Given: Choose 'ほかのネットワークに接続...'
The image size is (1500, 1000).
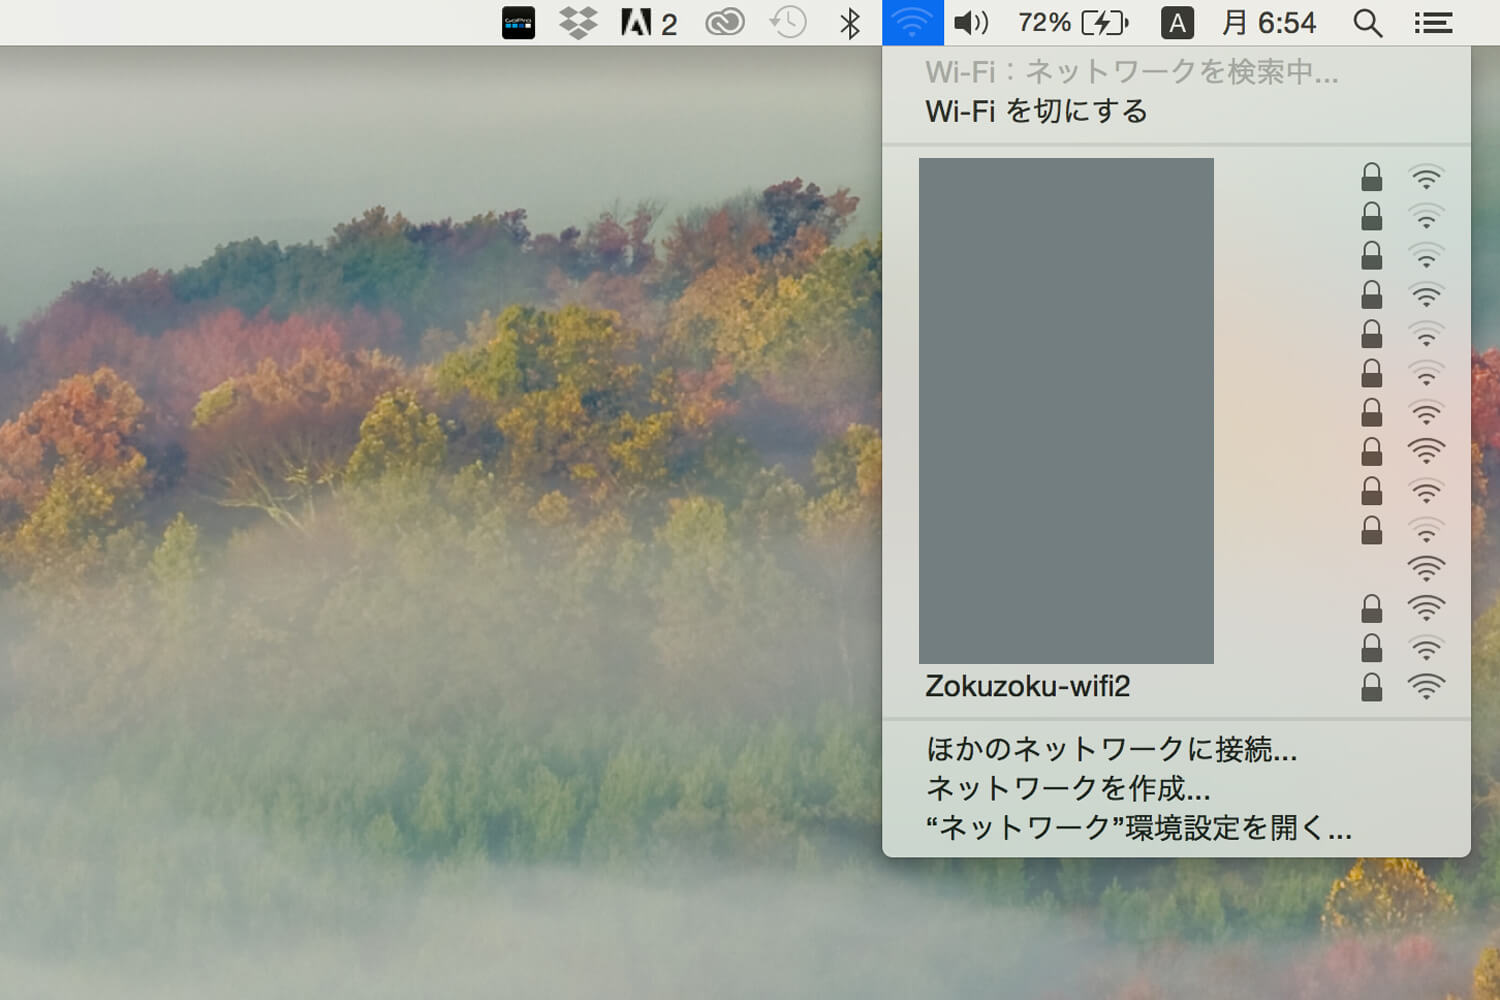Looking at the screenshot, I should (1110, 750).
